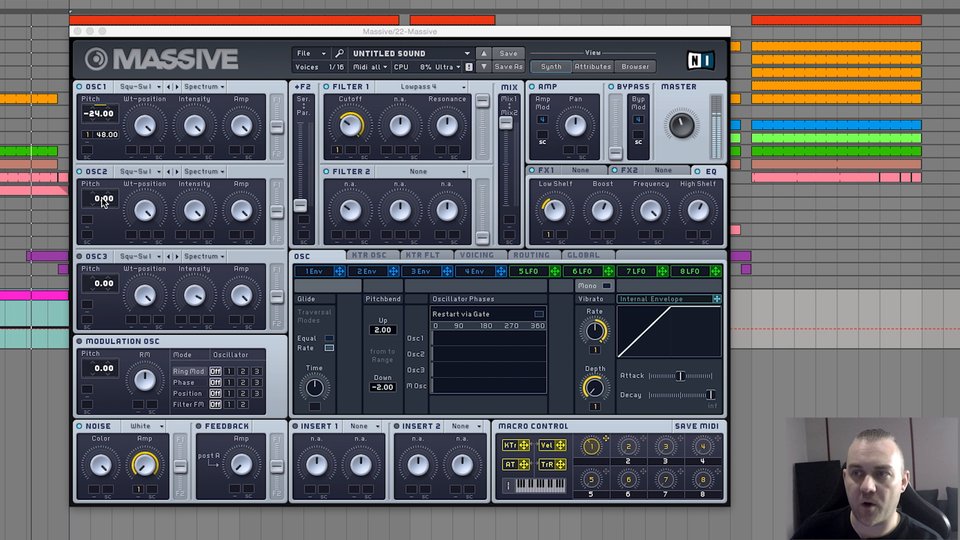960x540 pixels.
Task: Click the 3 Env modulation drag handle
Action: pos(447,271)
